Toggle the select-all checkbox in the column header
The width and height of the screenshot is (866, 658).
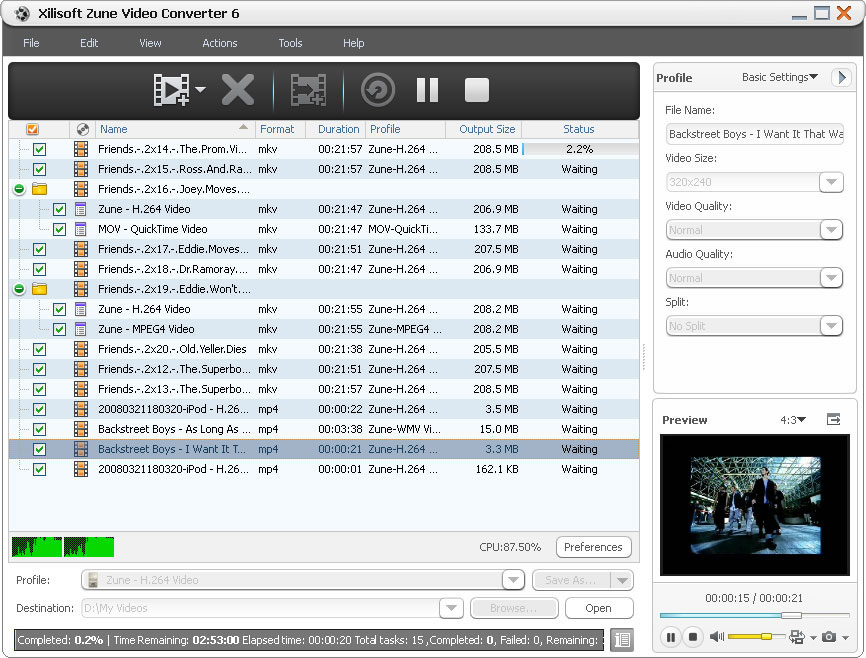tap(33, 129)
